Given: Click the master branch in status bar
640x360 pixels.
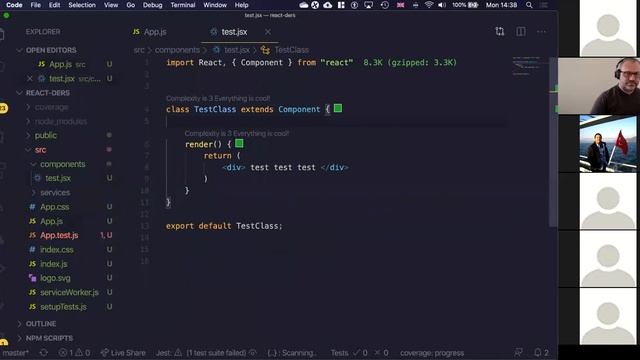Looking at the screenshot, I should (15, 353).
